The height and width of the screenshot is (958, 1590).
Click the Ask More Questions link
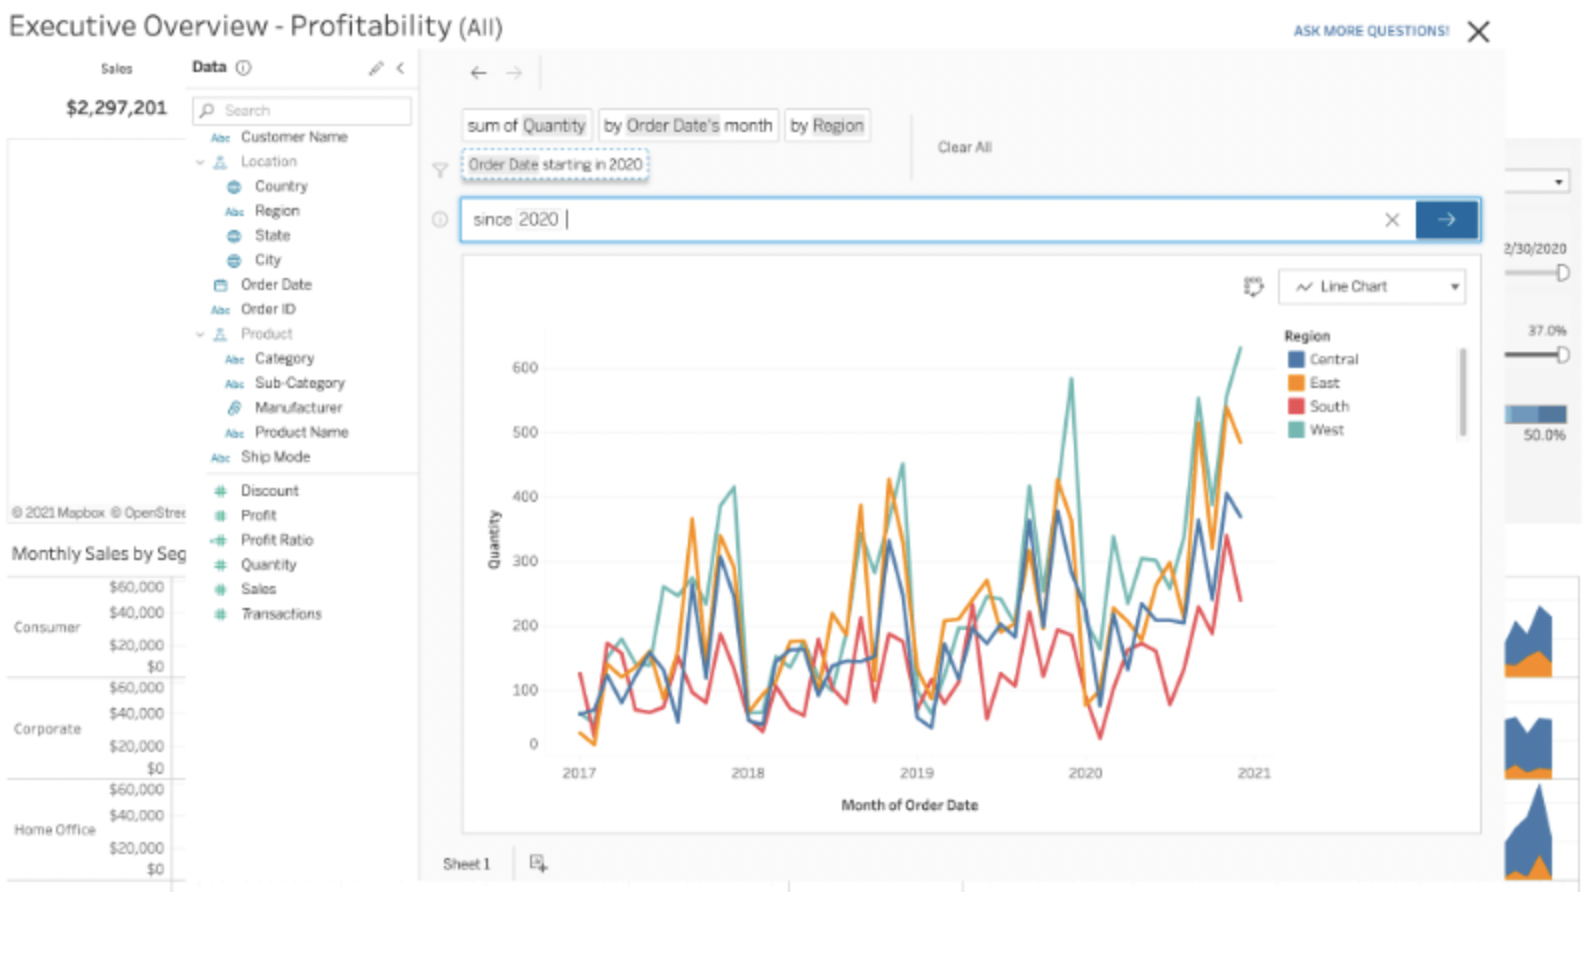1371,31
